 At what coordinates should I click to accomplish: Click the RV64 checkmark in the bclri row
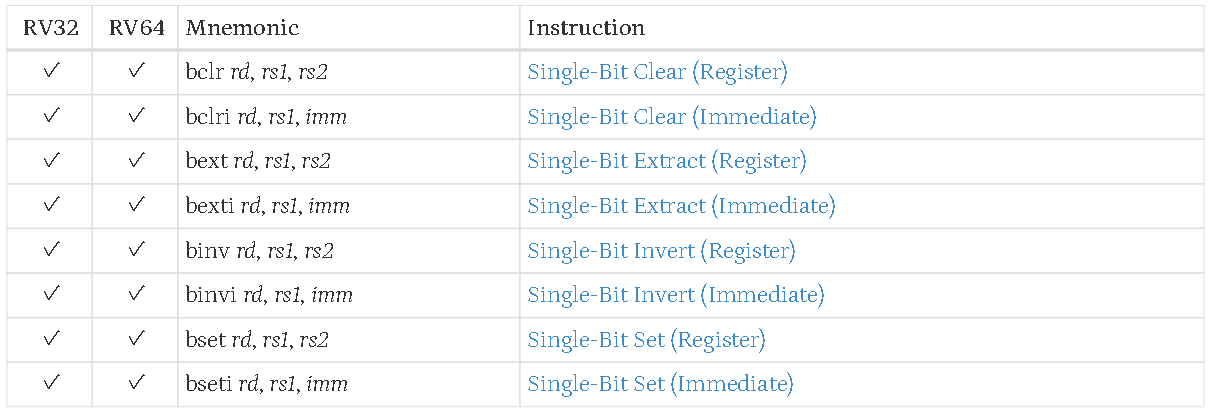pos(136,117)
